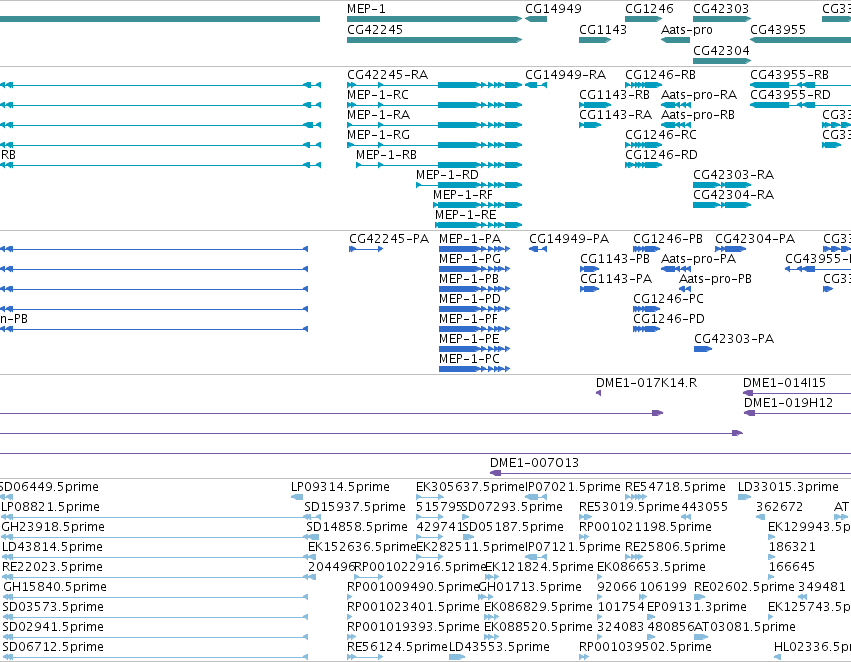Screen dimensions: 851x662
Task: Click transcript MEP-1-RG
Action: tap(434, 145)
